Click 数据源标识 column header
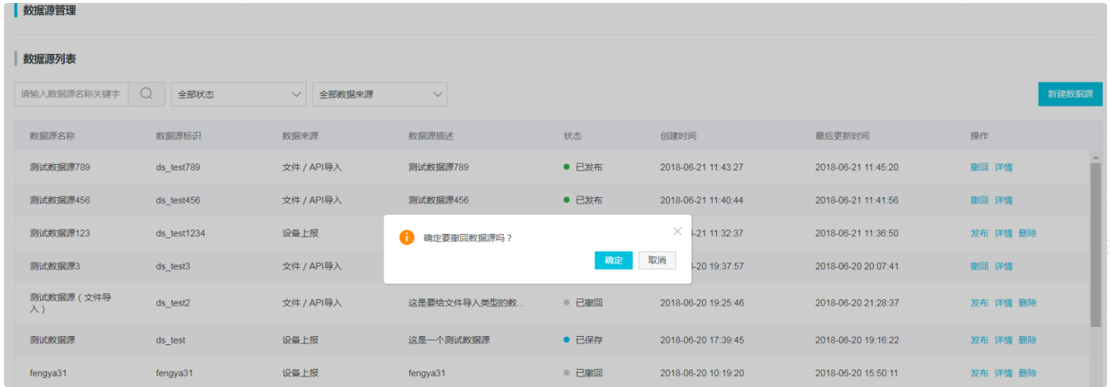Screen dimensions: 1110x387 pos(178,135)
